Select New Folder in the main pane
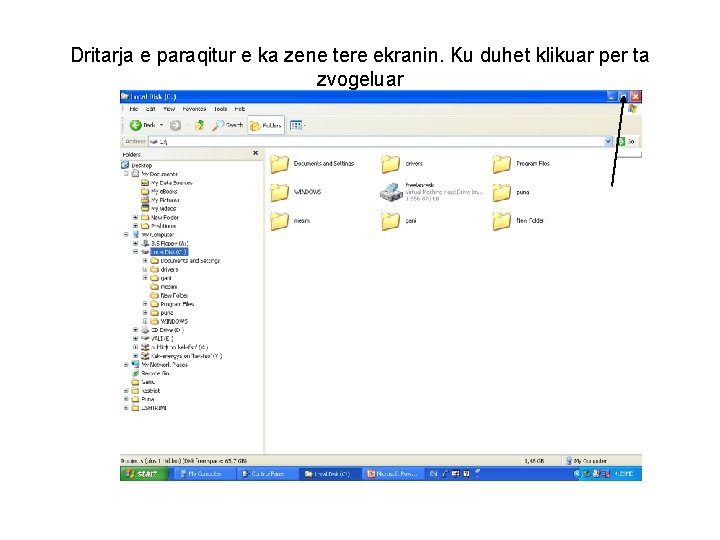Image resolution: width=720 pixels, height=540 pixels. click(x=518, y=221)
